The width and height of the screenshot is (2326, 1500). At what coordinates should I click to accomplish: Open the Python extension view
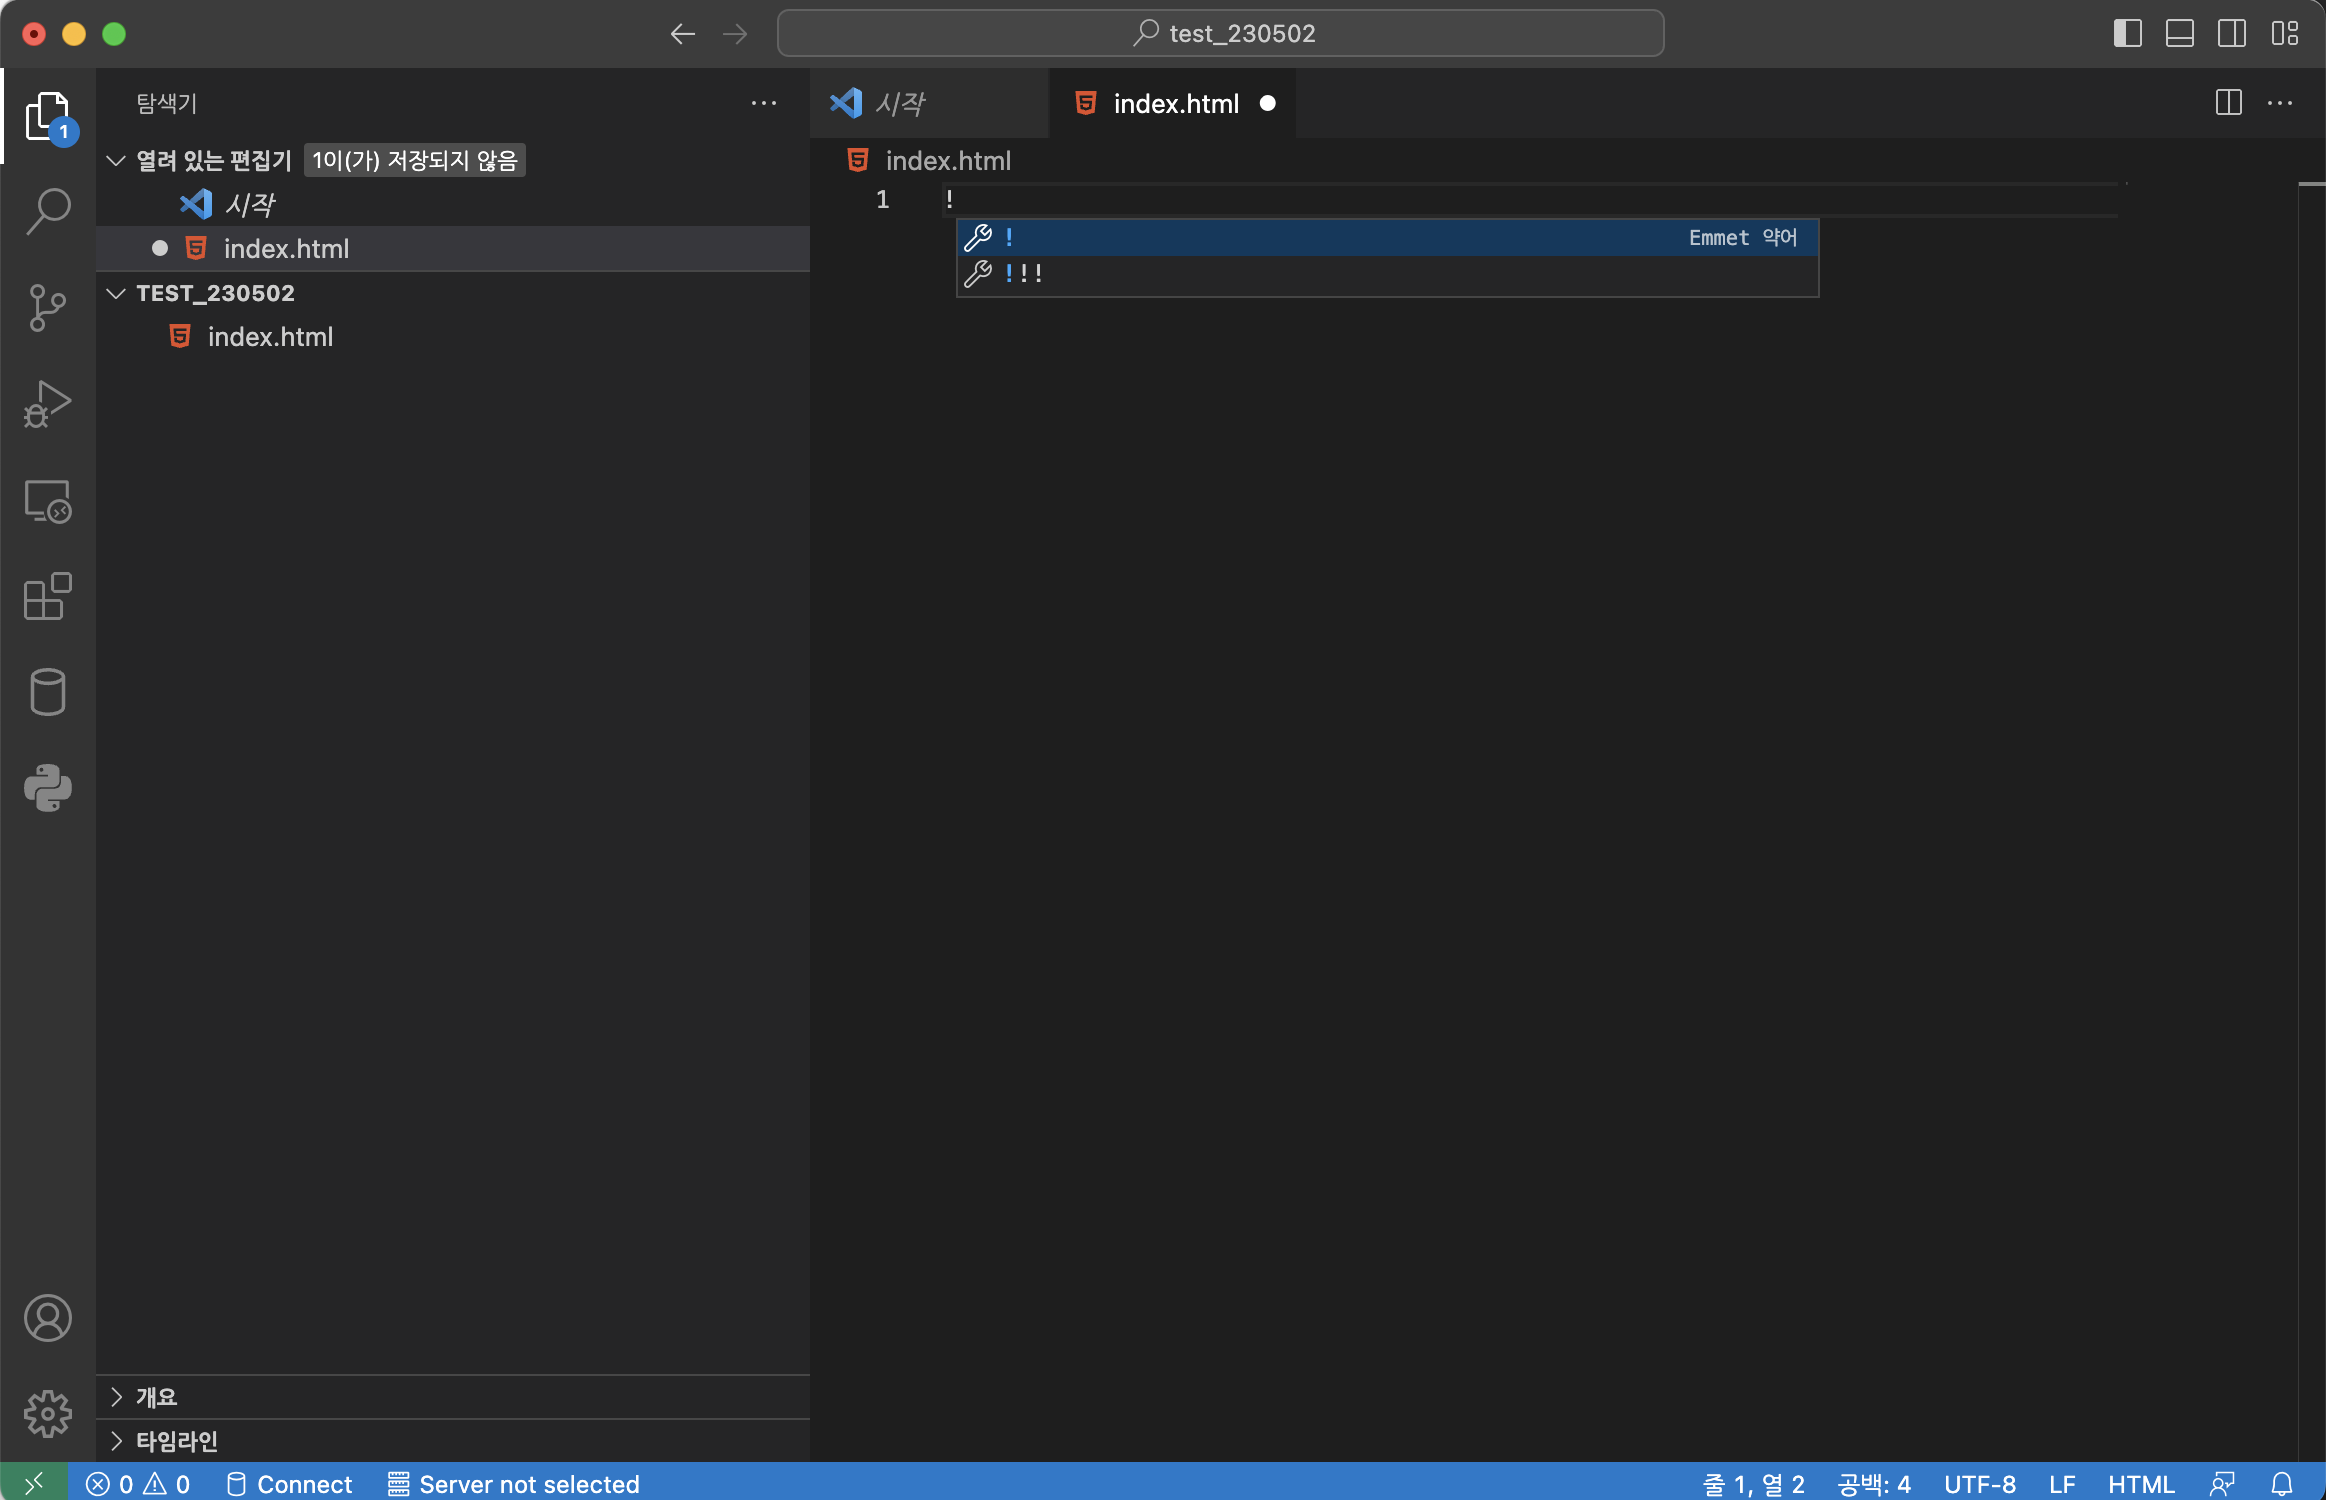click(x=47, y=788)
